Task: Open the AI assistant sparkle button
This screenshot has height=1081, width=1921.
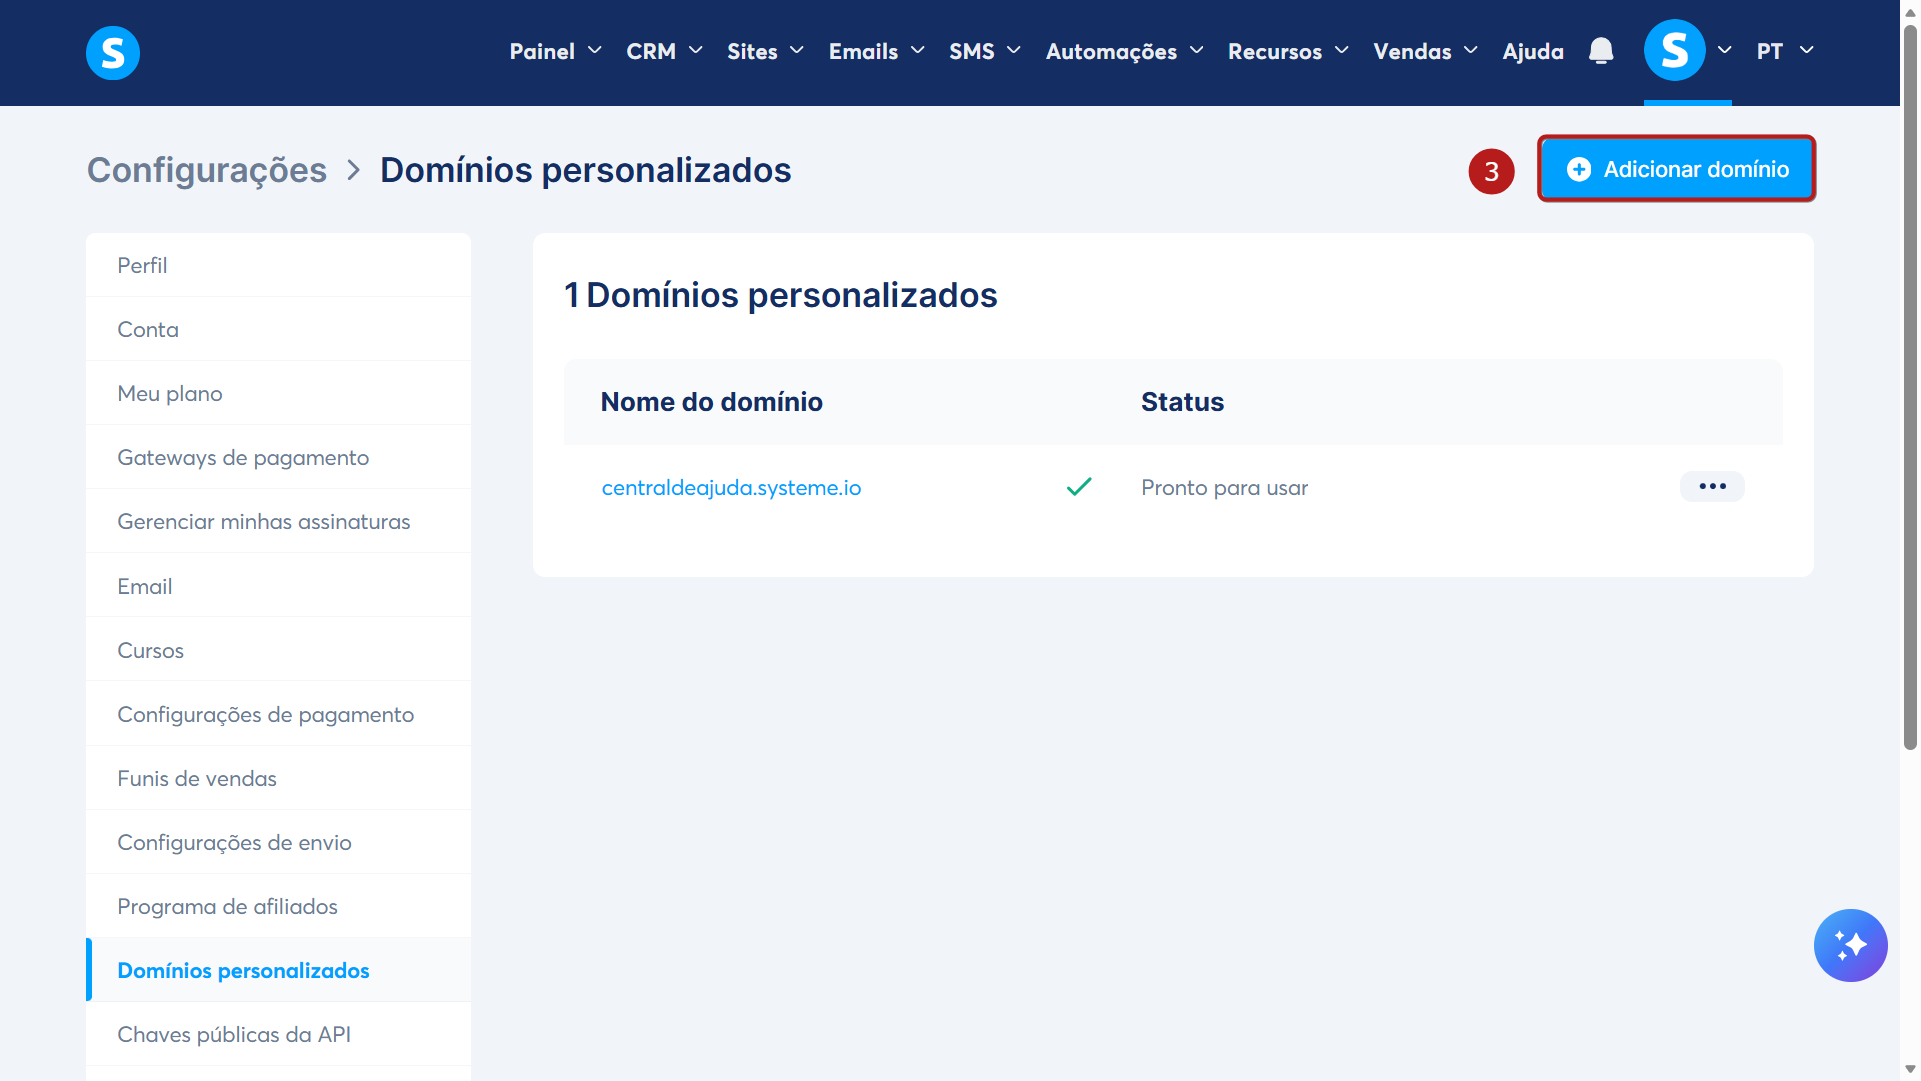Action: click(1850, 945)
